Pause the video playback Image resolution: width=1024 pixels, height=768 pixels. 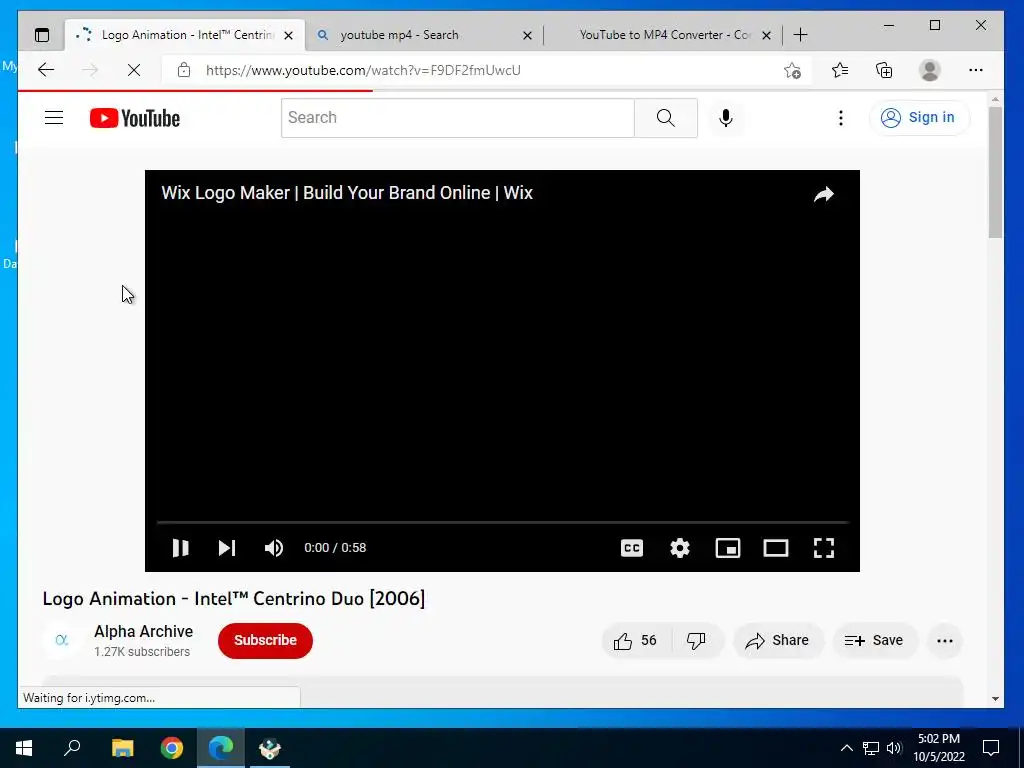pyautogui.click(x=180, y=548)
